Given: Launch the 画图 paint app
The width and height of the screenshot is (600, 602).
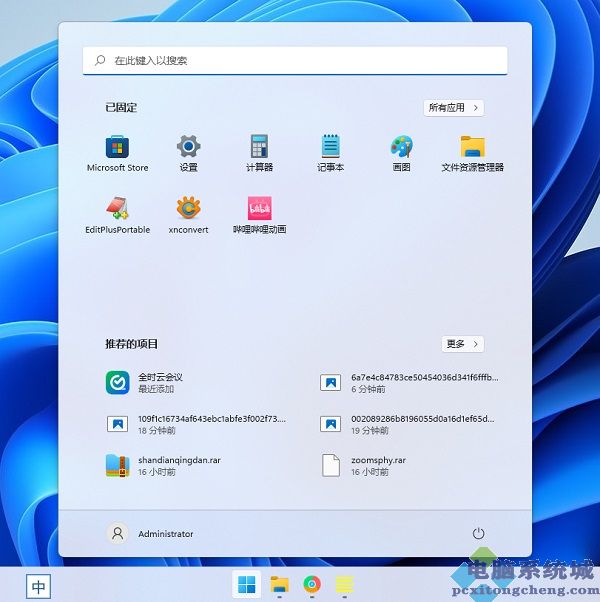Looking at the screenshot, I should click(x=402, y=154).
